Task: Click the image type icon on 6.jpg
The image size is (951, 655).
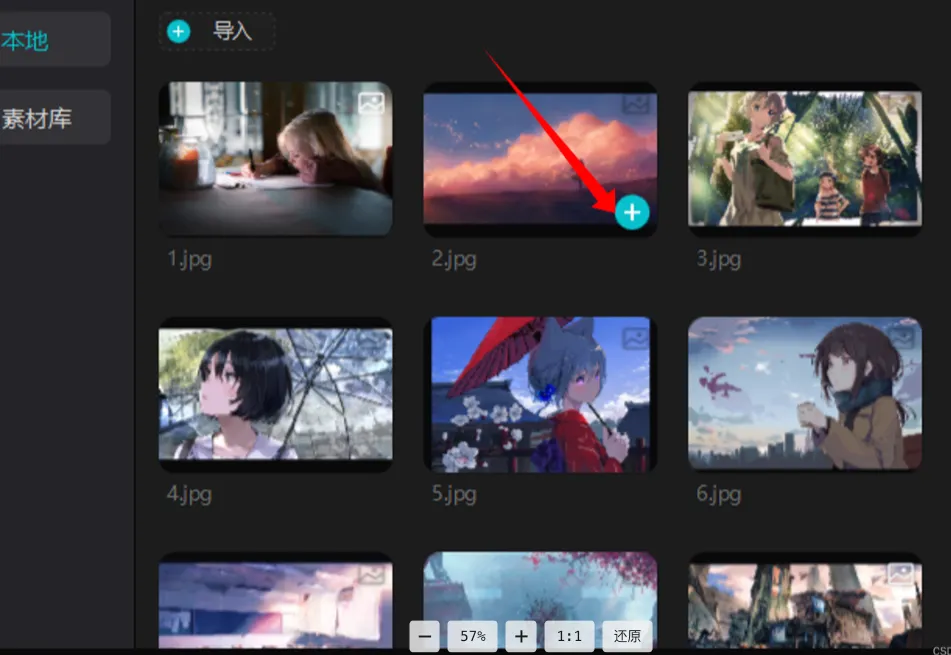Action: coord(901,338)
